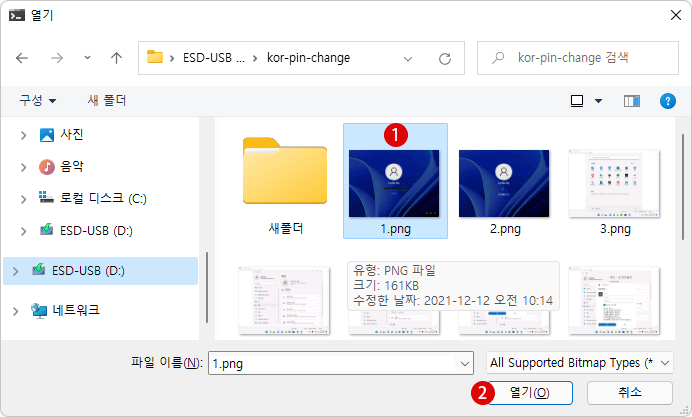Viewport: 692px width, 417px height.
Task: Refresh the current folder
Action: click(x=445, y=58)
